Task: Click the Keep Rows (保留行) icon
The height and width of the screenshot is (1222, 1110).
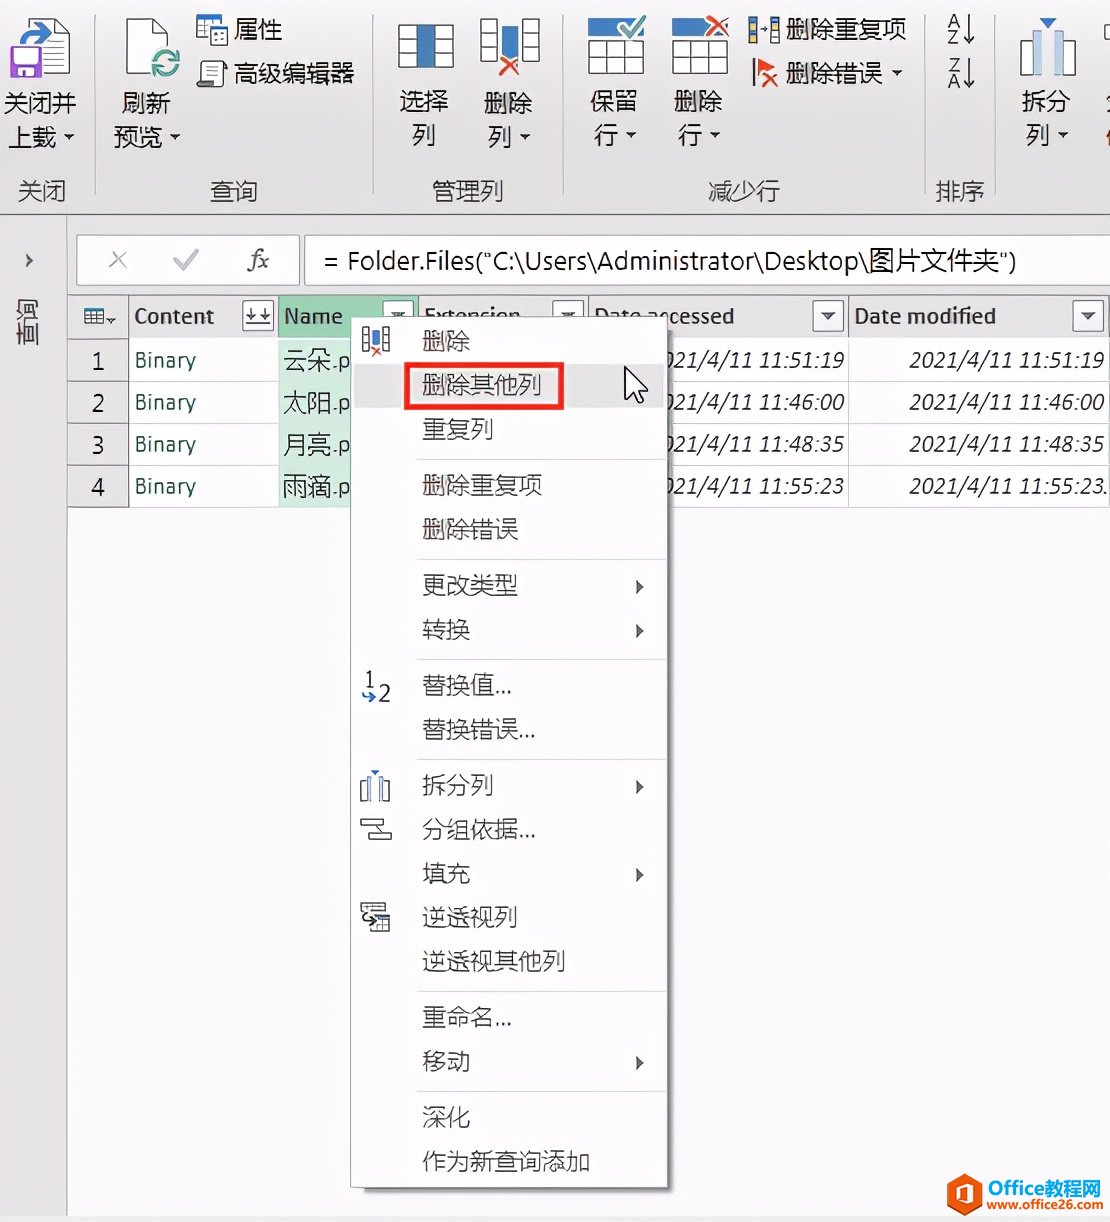Action: click(615, 45)
